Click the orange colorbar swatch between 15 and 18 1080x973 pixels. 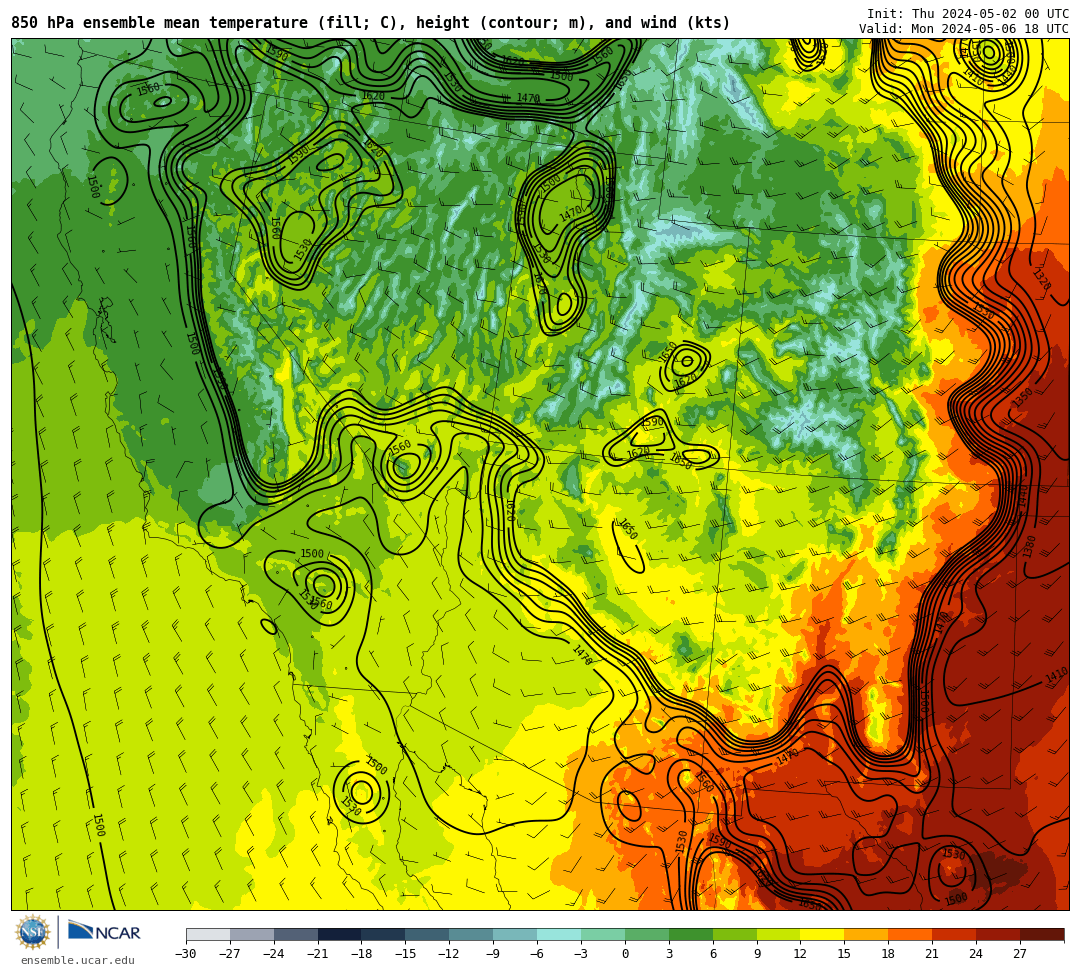(x=866, y=934)
